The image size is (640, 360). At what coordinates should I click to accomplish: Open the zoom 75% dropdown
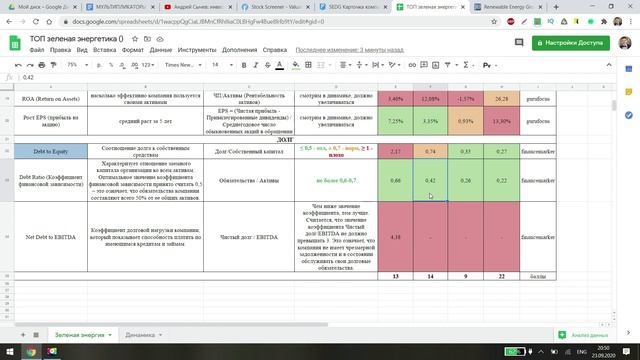78,65
